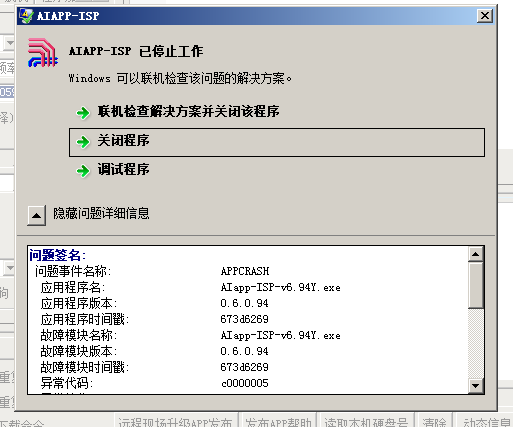Click 清除 button in background window
Image resolution: width=513 pixels, height=427 pixels.
tap(435, 421)
